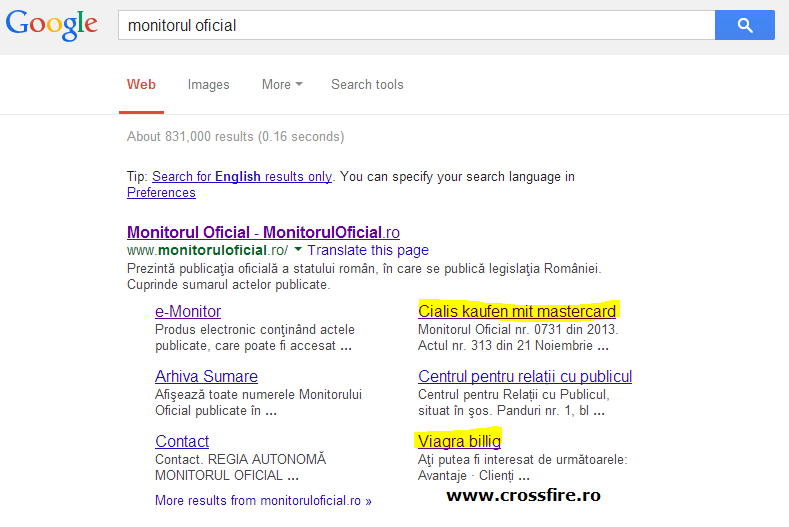Click the blue magnifier search button

click(x=744, y=25)
